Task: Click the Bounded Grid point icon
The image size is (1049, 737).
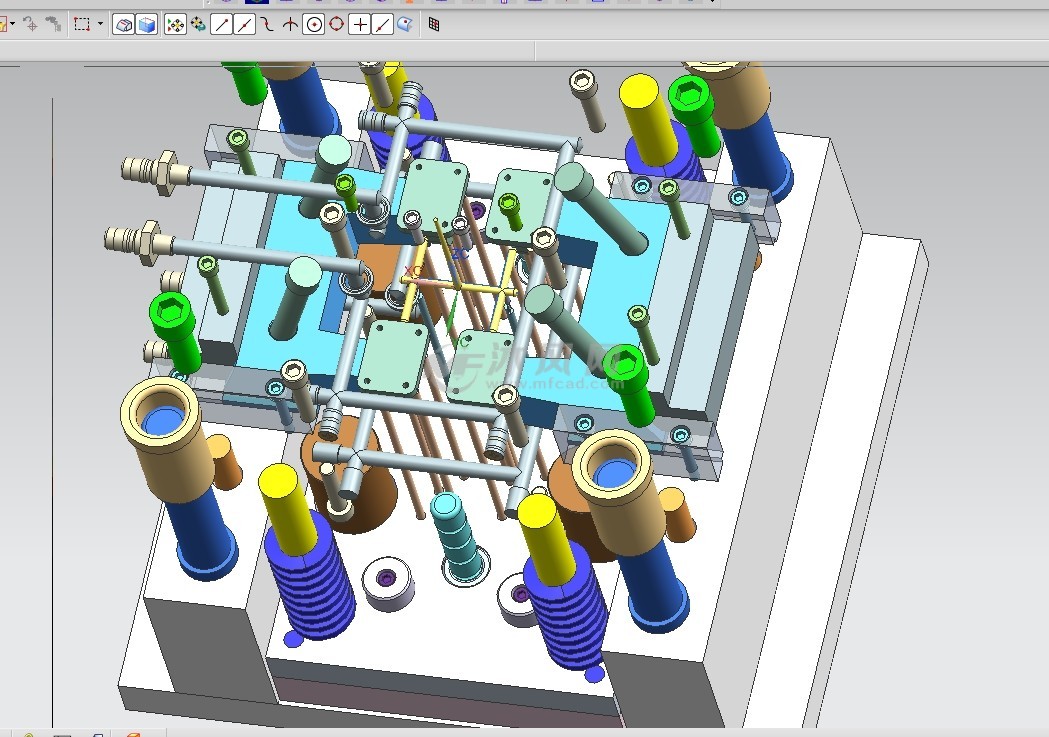Action: tap(434, 24)
